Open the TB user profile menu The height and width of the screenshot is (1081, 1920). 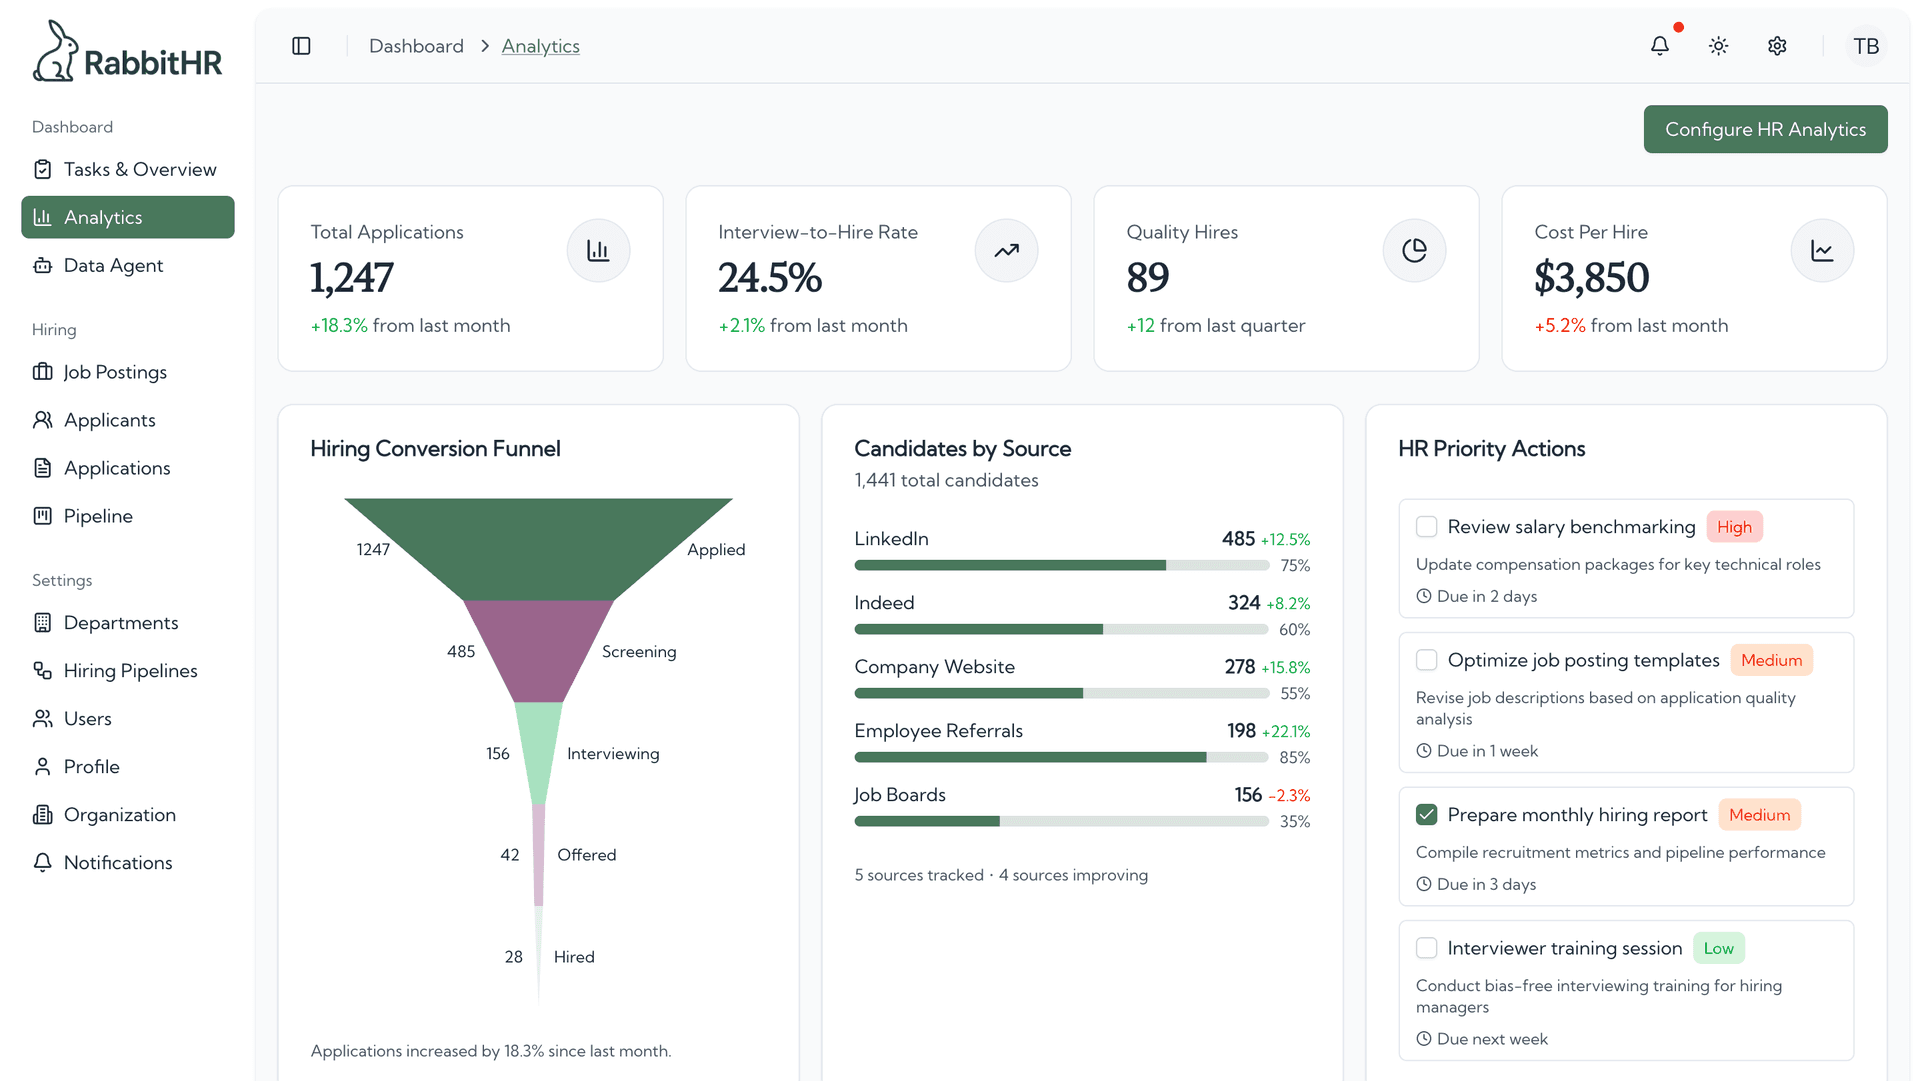pyautogui.click(x=1866, y=45)
